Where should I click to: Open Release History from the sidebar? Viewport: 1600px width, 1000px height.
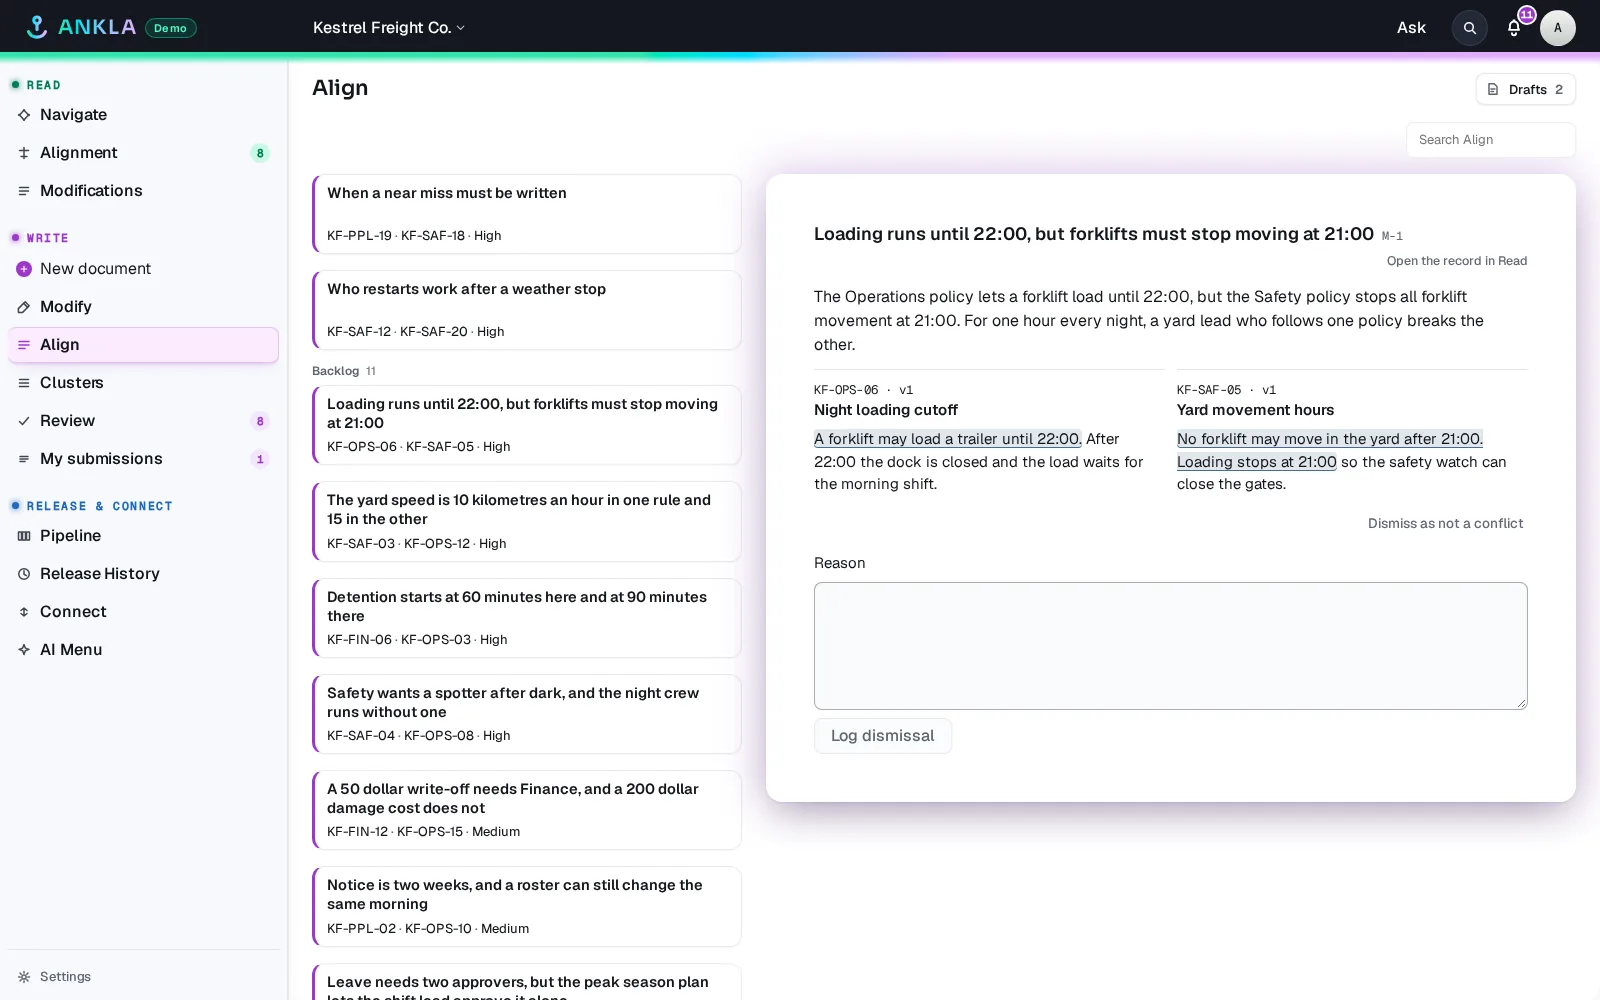[x=143, y=574]
